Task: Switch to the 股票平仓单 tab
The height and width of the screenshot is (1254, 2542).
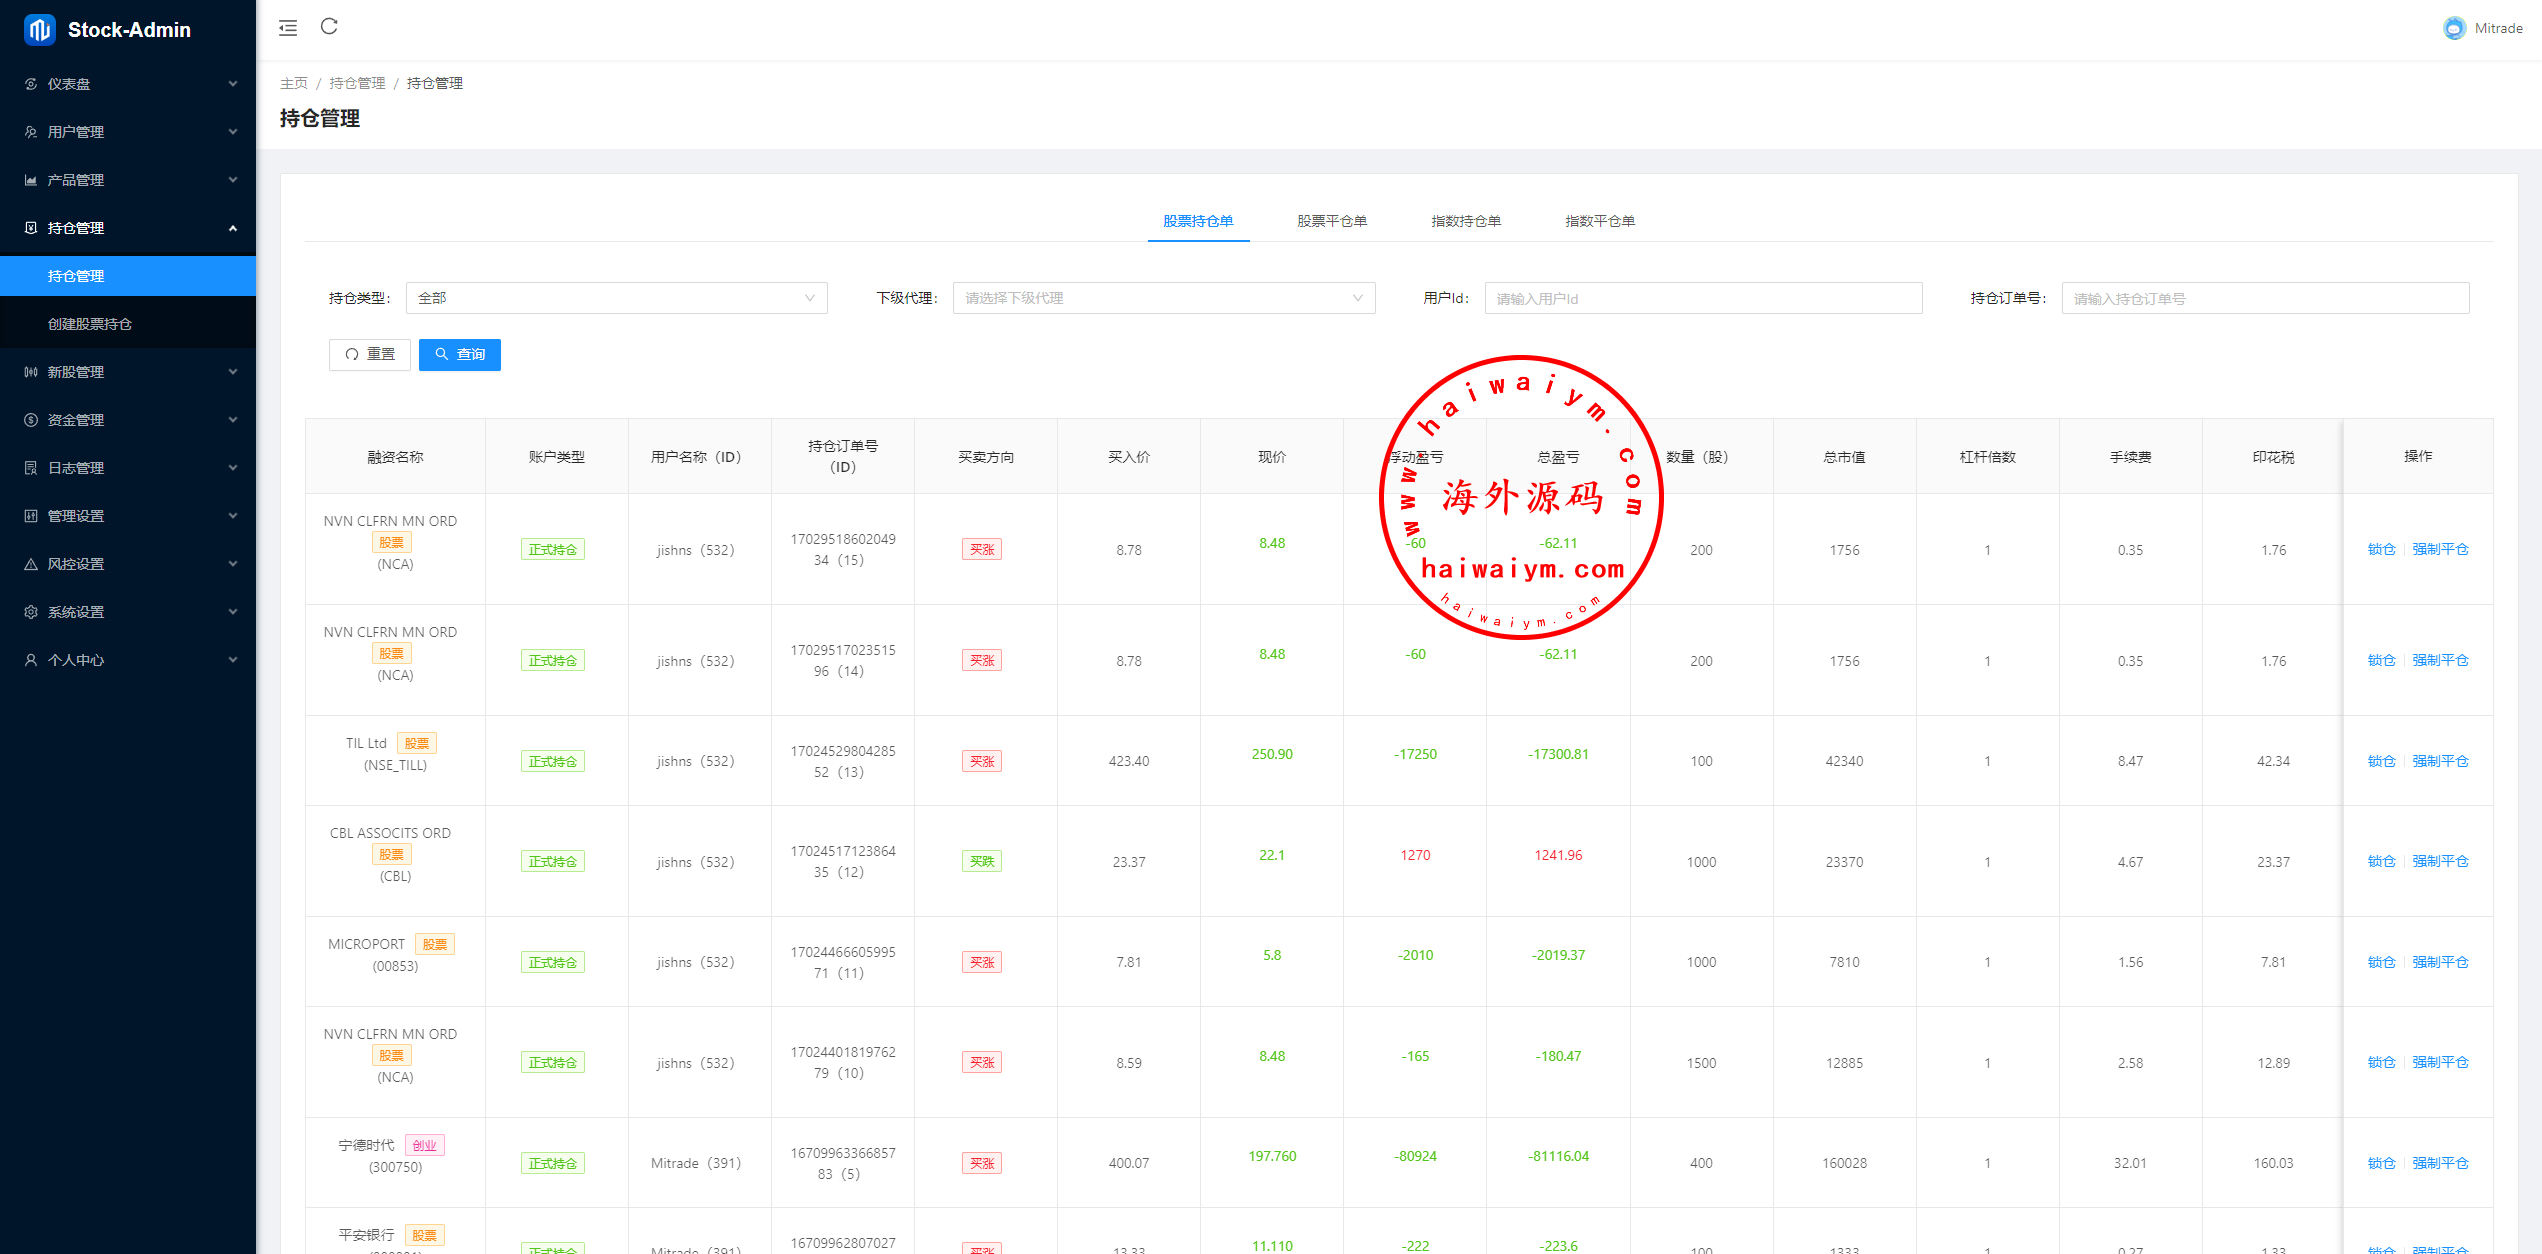Action: coord(1331,221)
